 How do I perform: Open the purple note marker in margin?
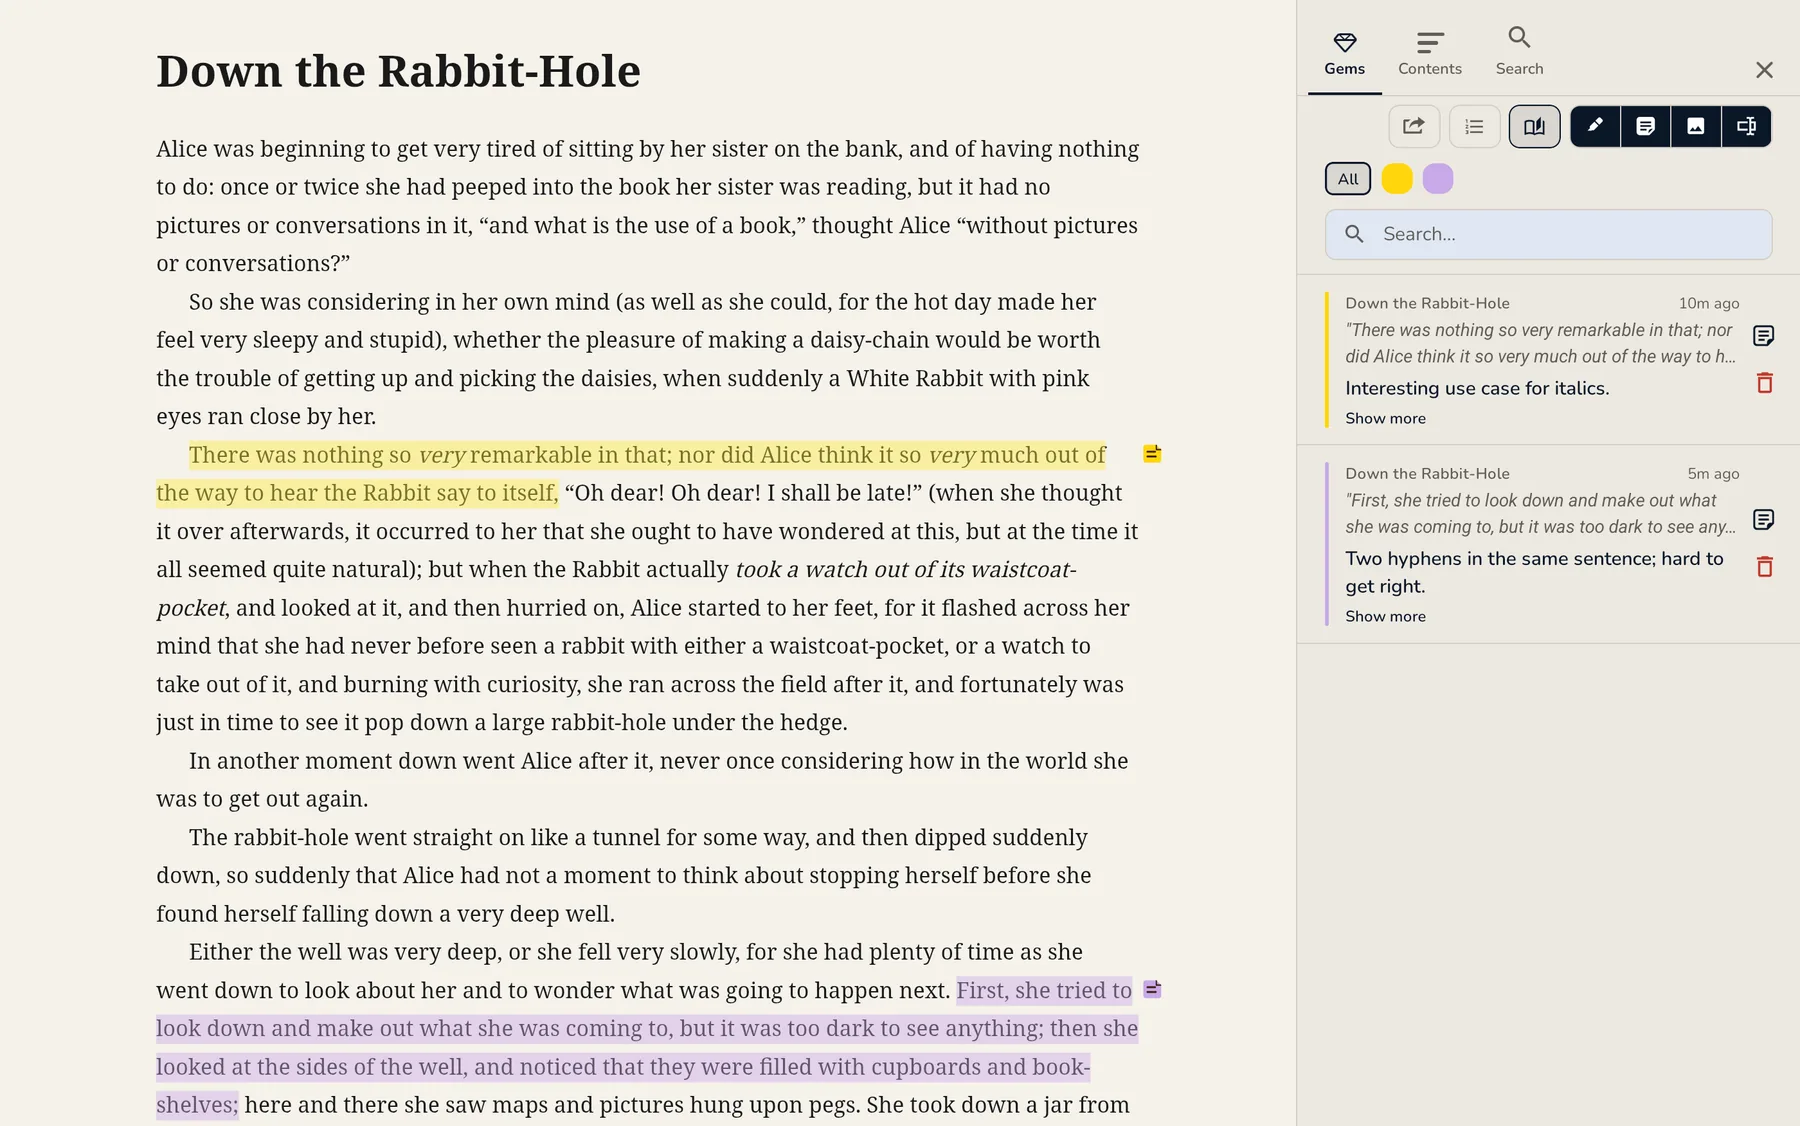[x=1152, y=989]
